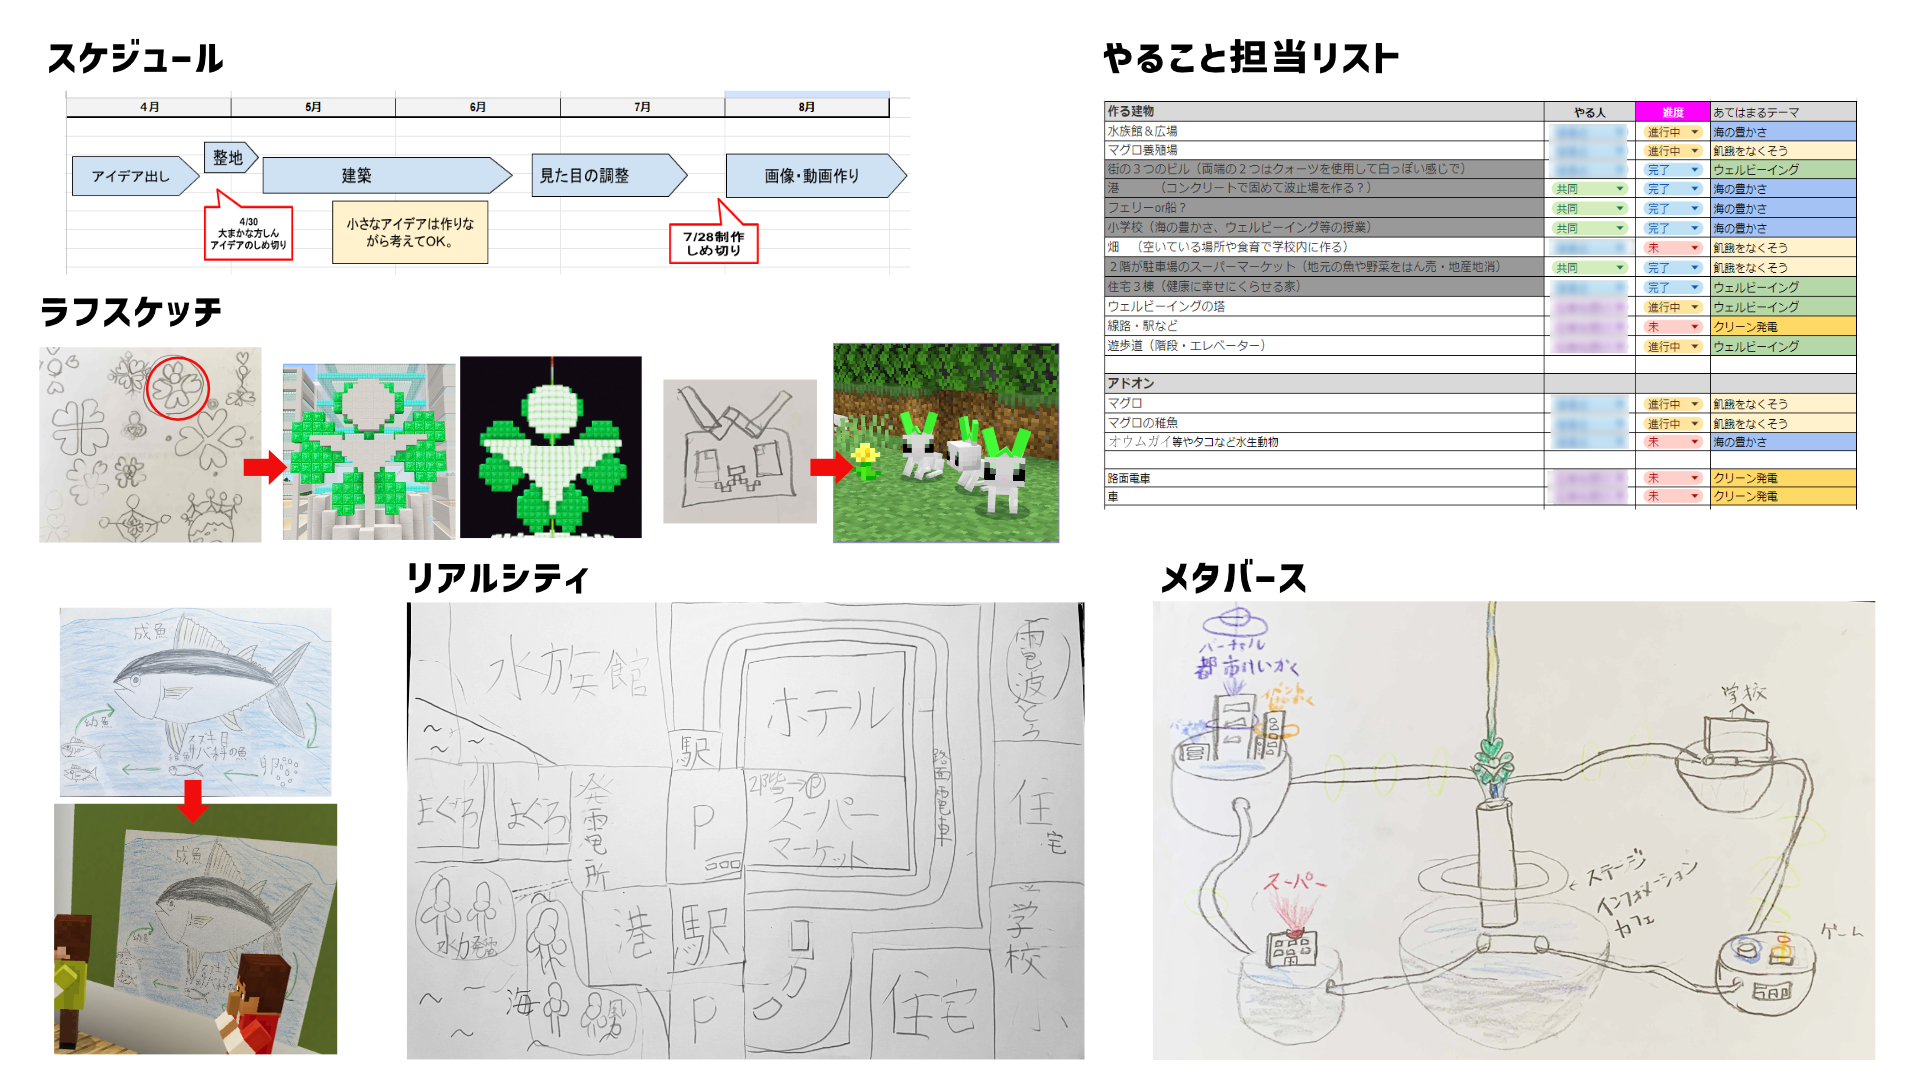Open the 進度 dropdown for マグロ養殖場 row
Viewport: 1920px width, 1080px height.
click(x=1673, y=151)
